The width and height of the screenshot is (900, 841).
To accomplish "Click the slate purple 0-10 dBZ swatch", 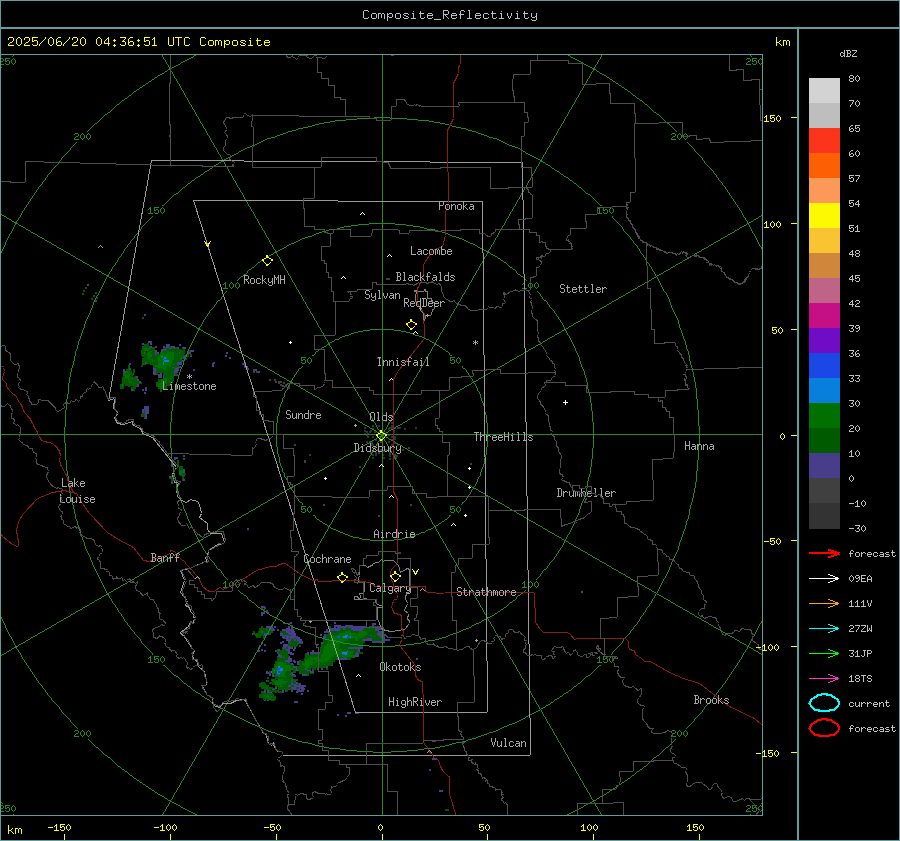I will [824, 466].
